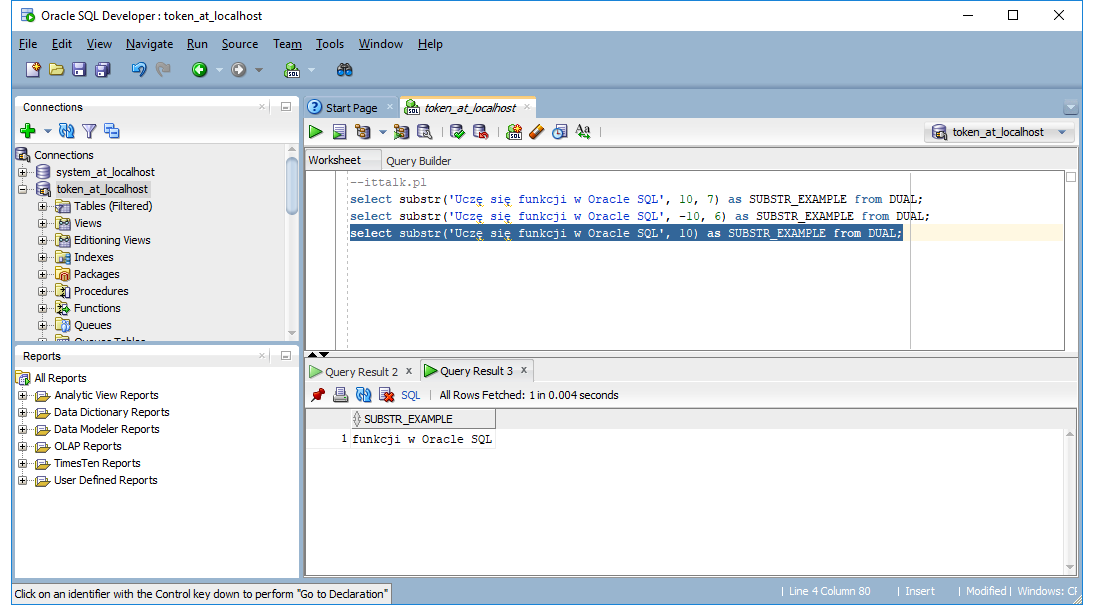Open SQL Tuning Advisor icon
This screenshot has width=1096, height=605.
424,132
